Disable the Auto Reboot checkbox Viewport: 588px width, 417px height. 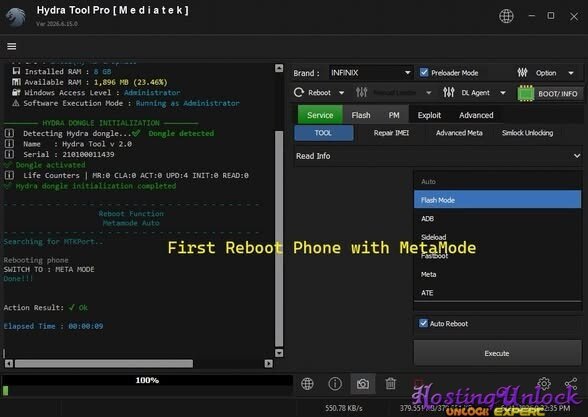coord(423,323)
